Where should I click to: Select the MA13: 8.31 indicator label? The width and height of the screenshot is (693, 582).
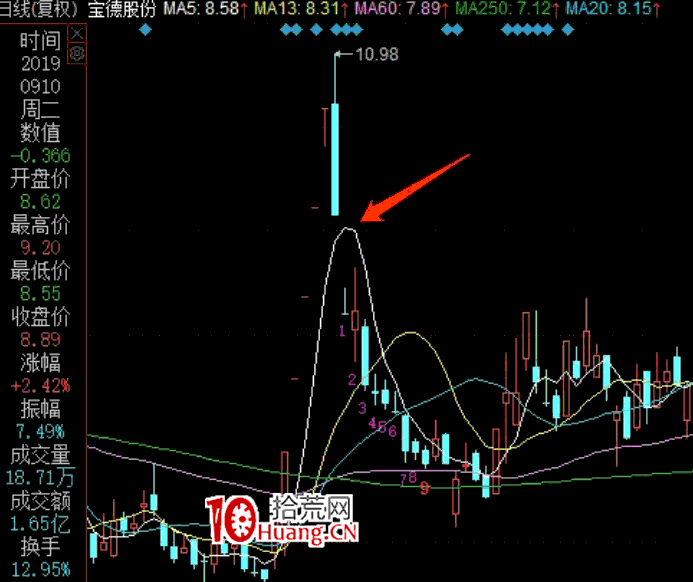[x=301, y=9]
